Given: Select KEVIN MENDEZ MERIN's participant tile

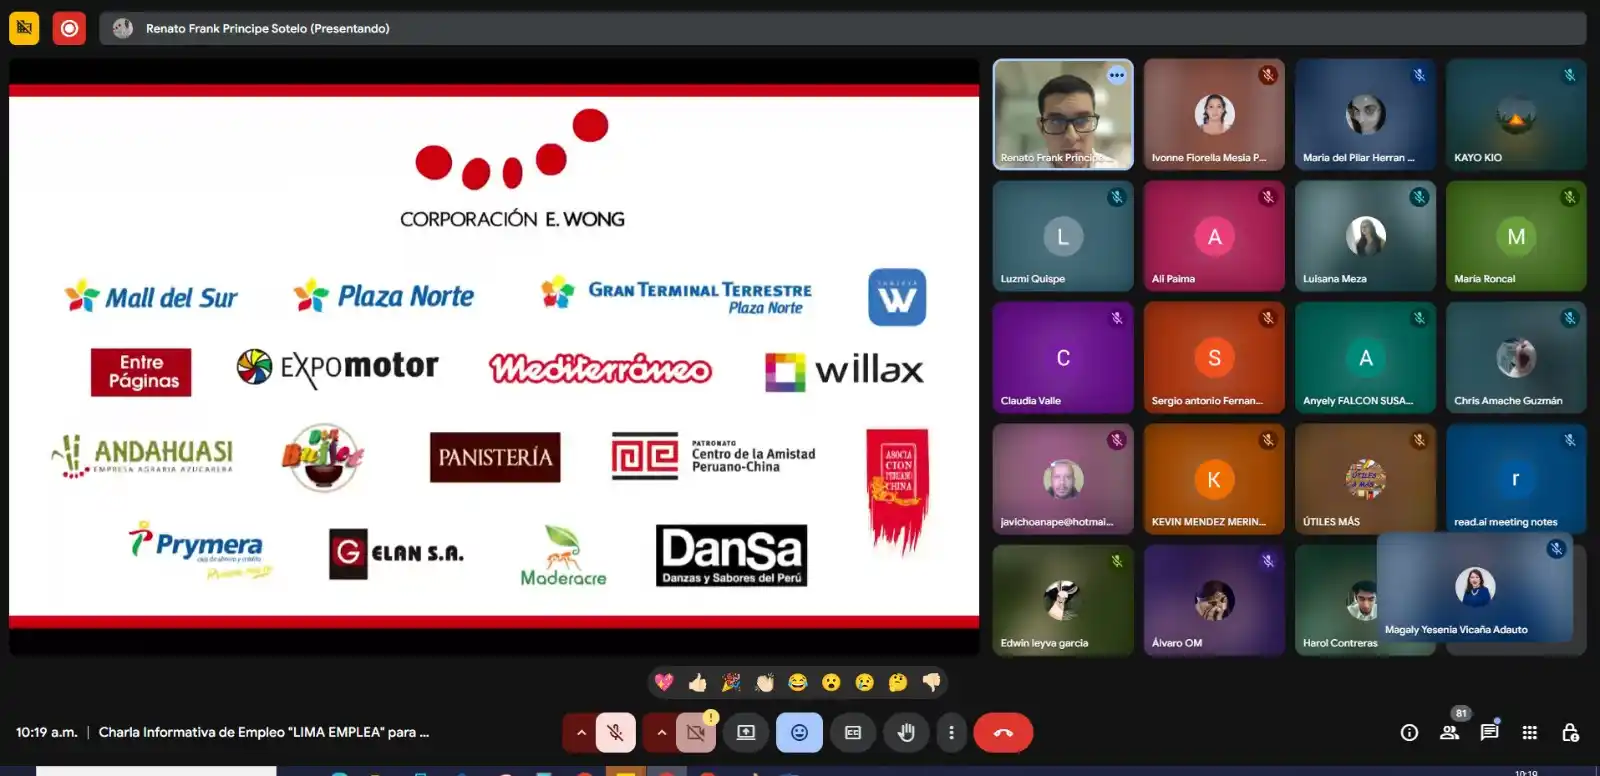Looking at the screenshot, I should click(1214, 479).
